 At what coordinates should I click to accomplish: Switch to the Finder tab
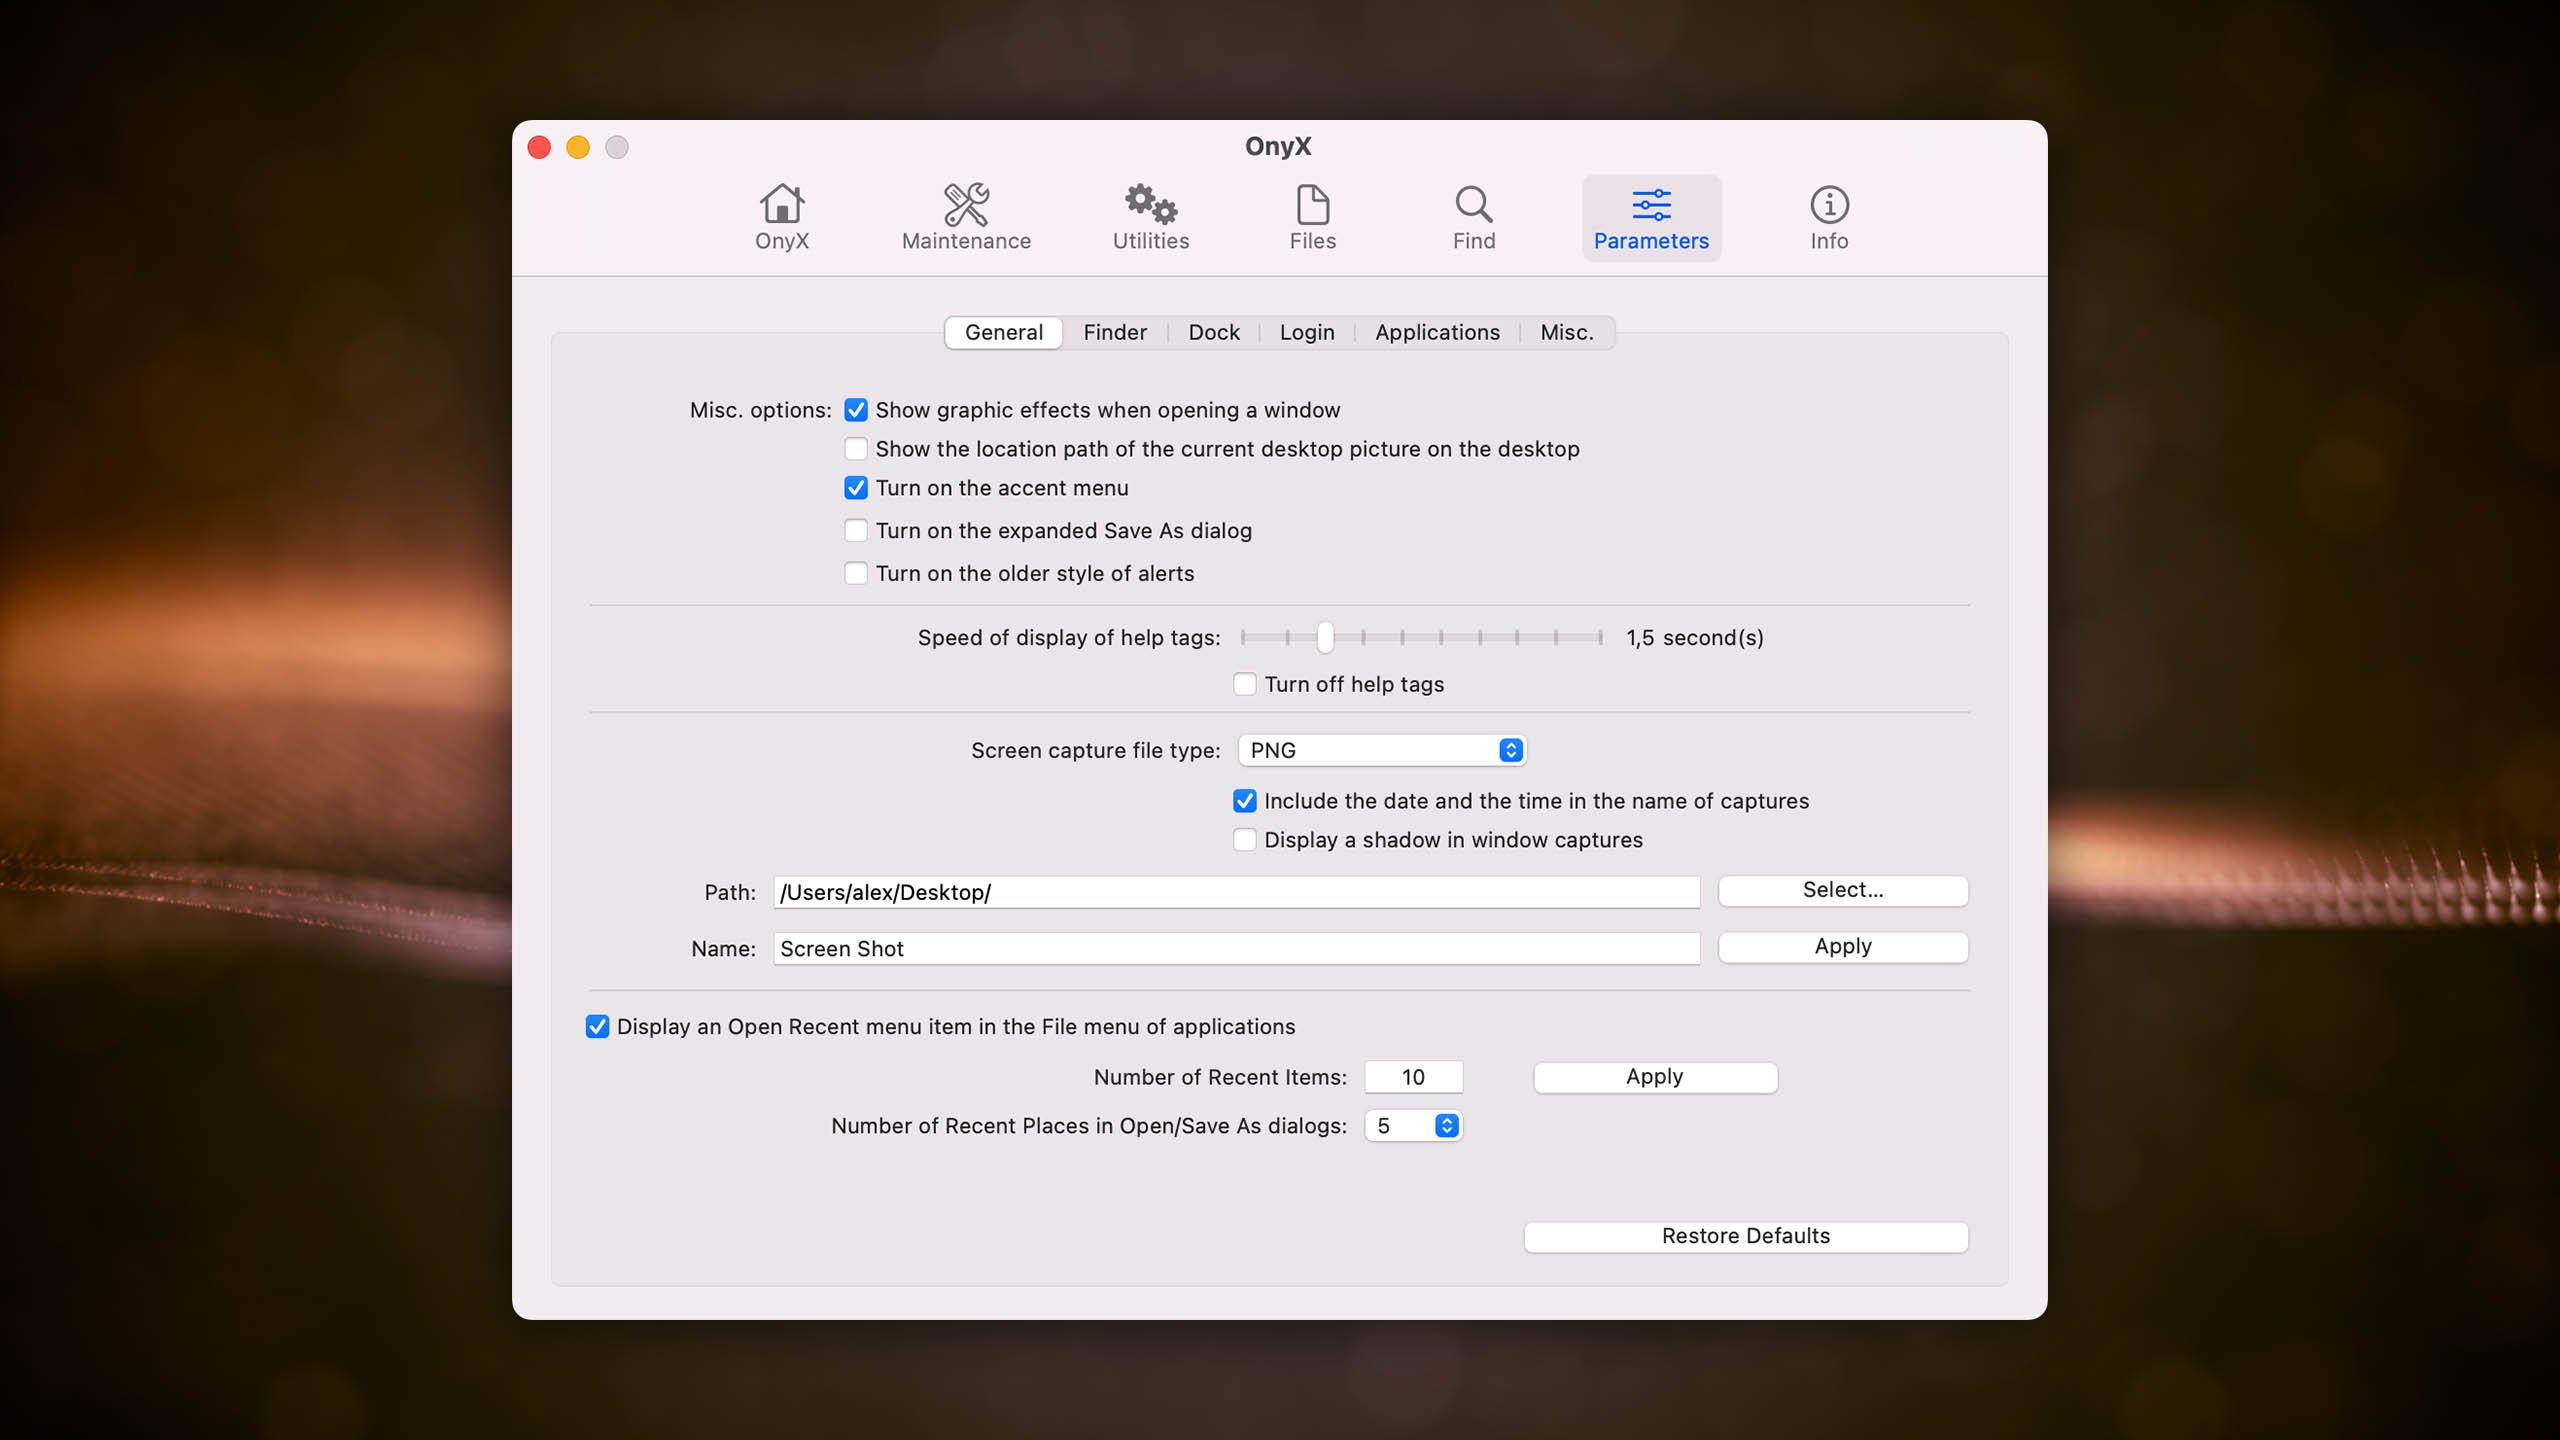click(x=1115, y=332)
